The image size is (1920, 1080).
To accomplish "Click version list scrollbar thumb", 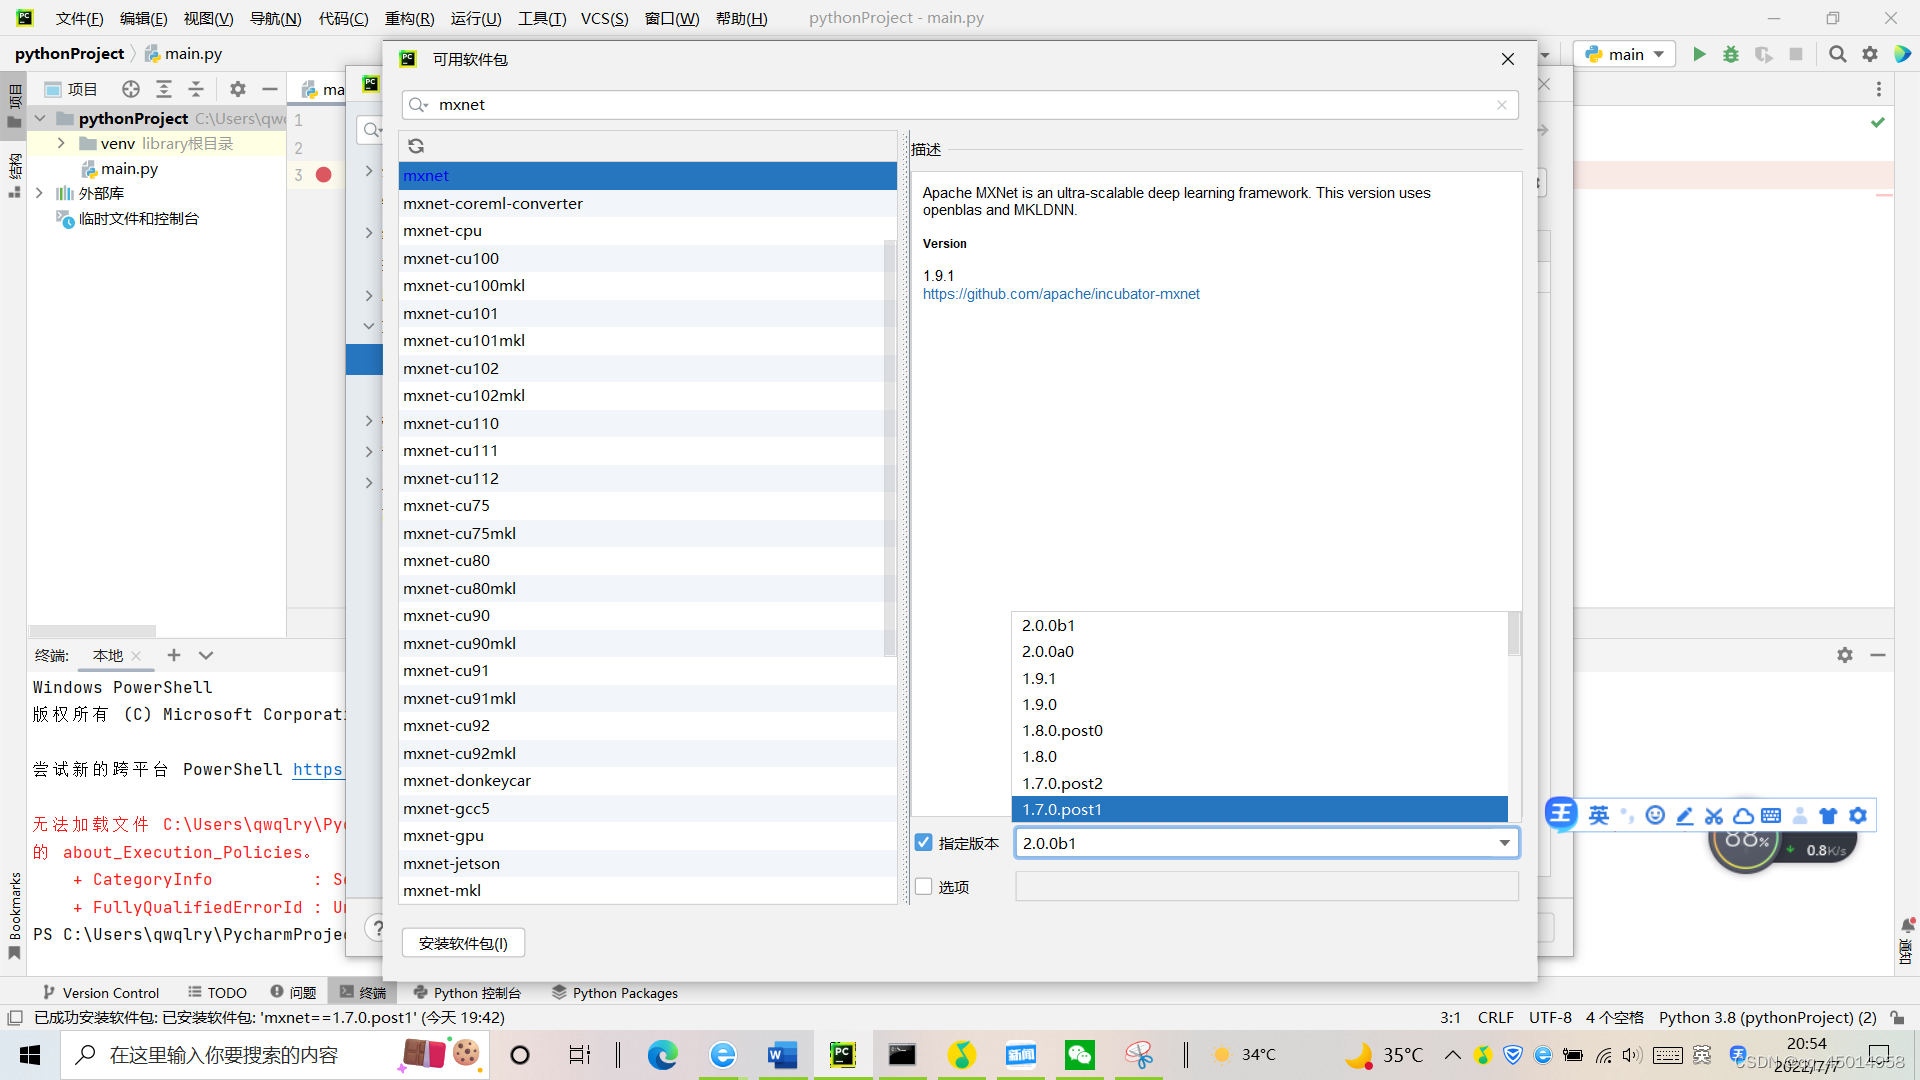I will pos(1514,634).
